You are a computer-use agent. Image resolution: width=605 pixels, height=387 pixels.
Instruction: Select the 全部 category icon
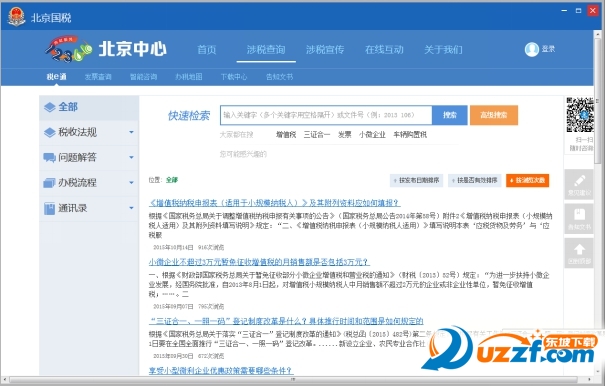tap(49, 107)
